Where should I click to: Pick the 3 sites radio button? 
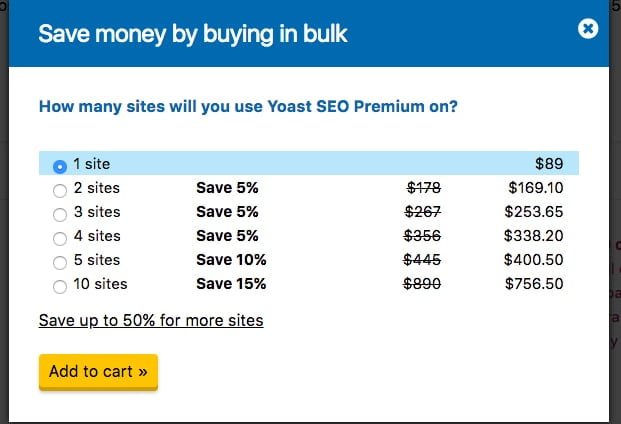[x=60, y=215]
